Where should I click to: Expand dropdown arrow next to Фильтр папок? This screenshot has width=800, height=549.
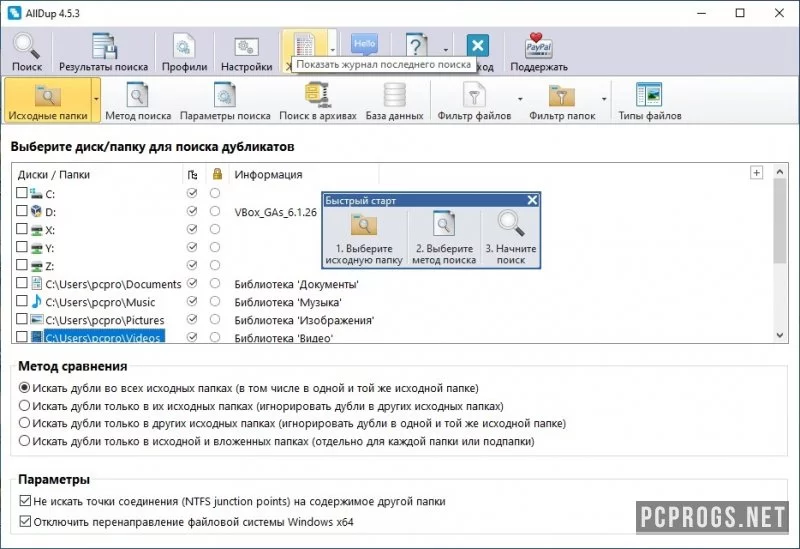(x=604, y=99)
